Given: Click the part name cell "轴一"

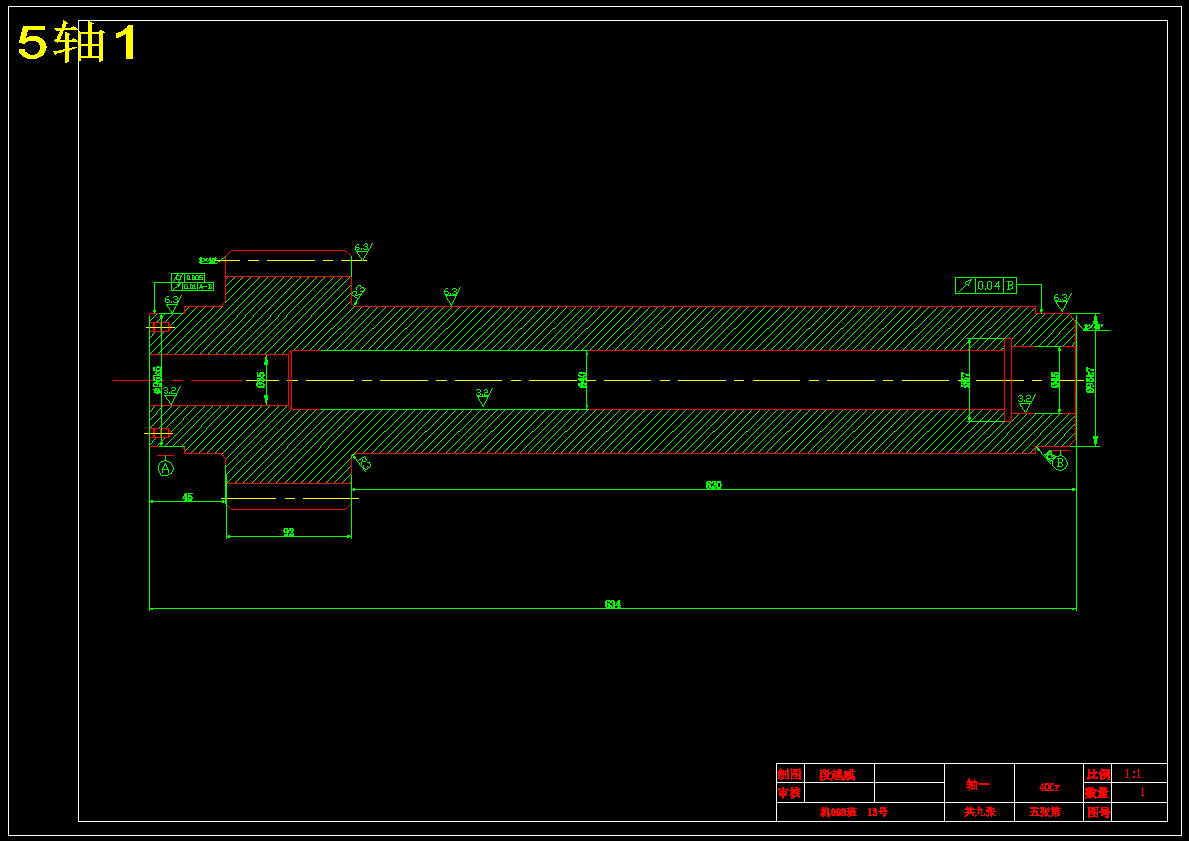Looking at the screenshot, I should point(979,784).
